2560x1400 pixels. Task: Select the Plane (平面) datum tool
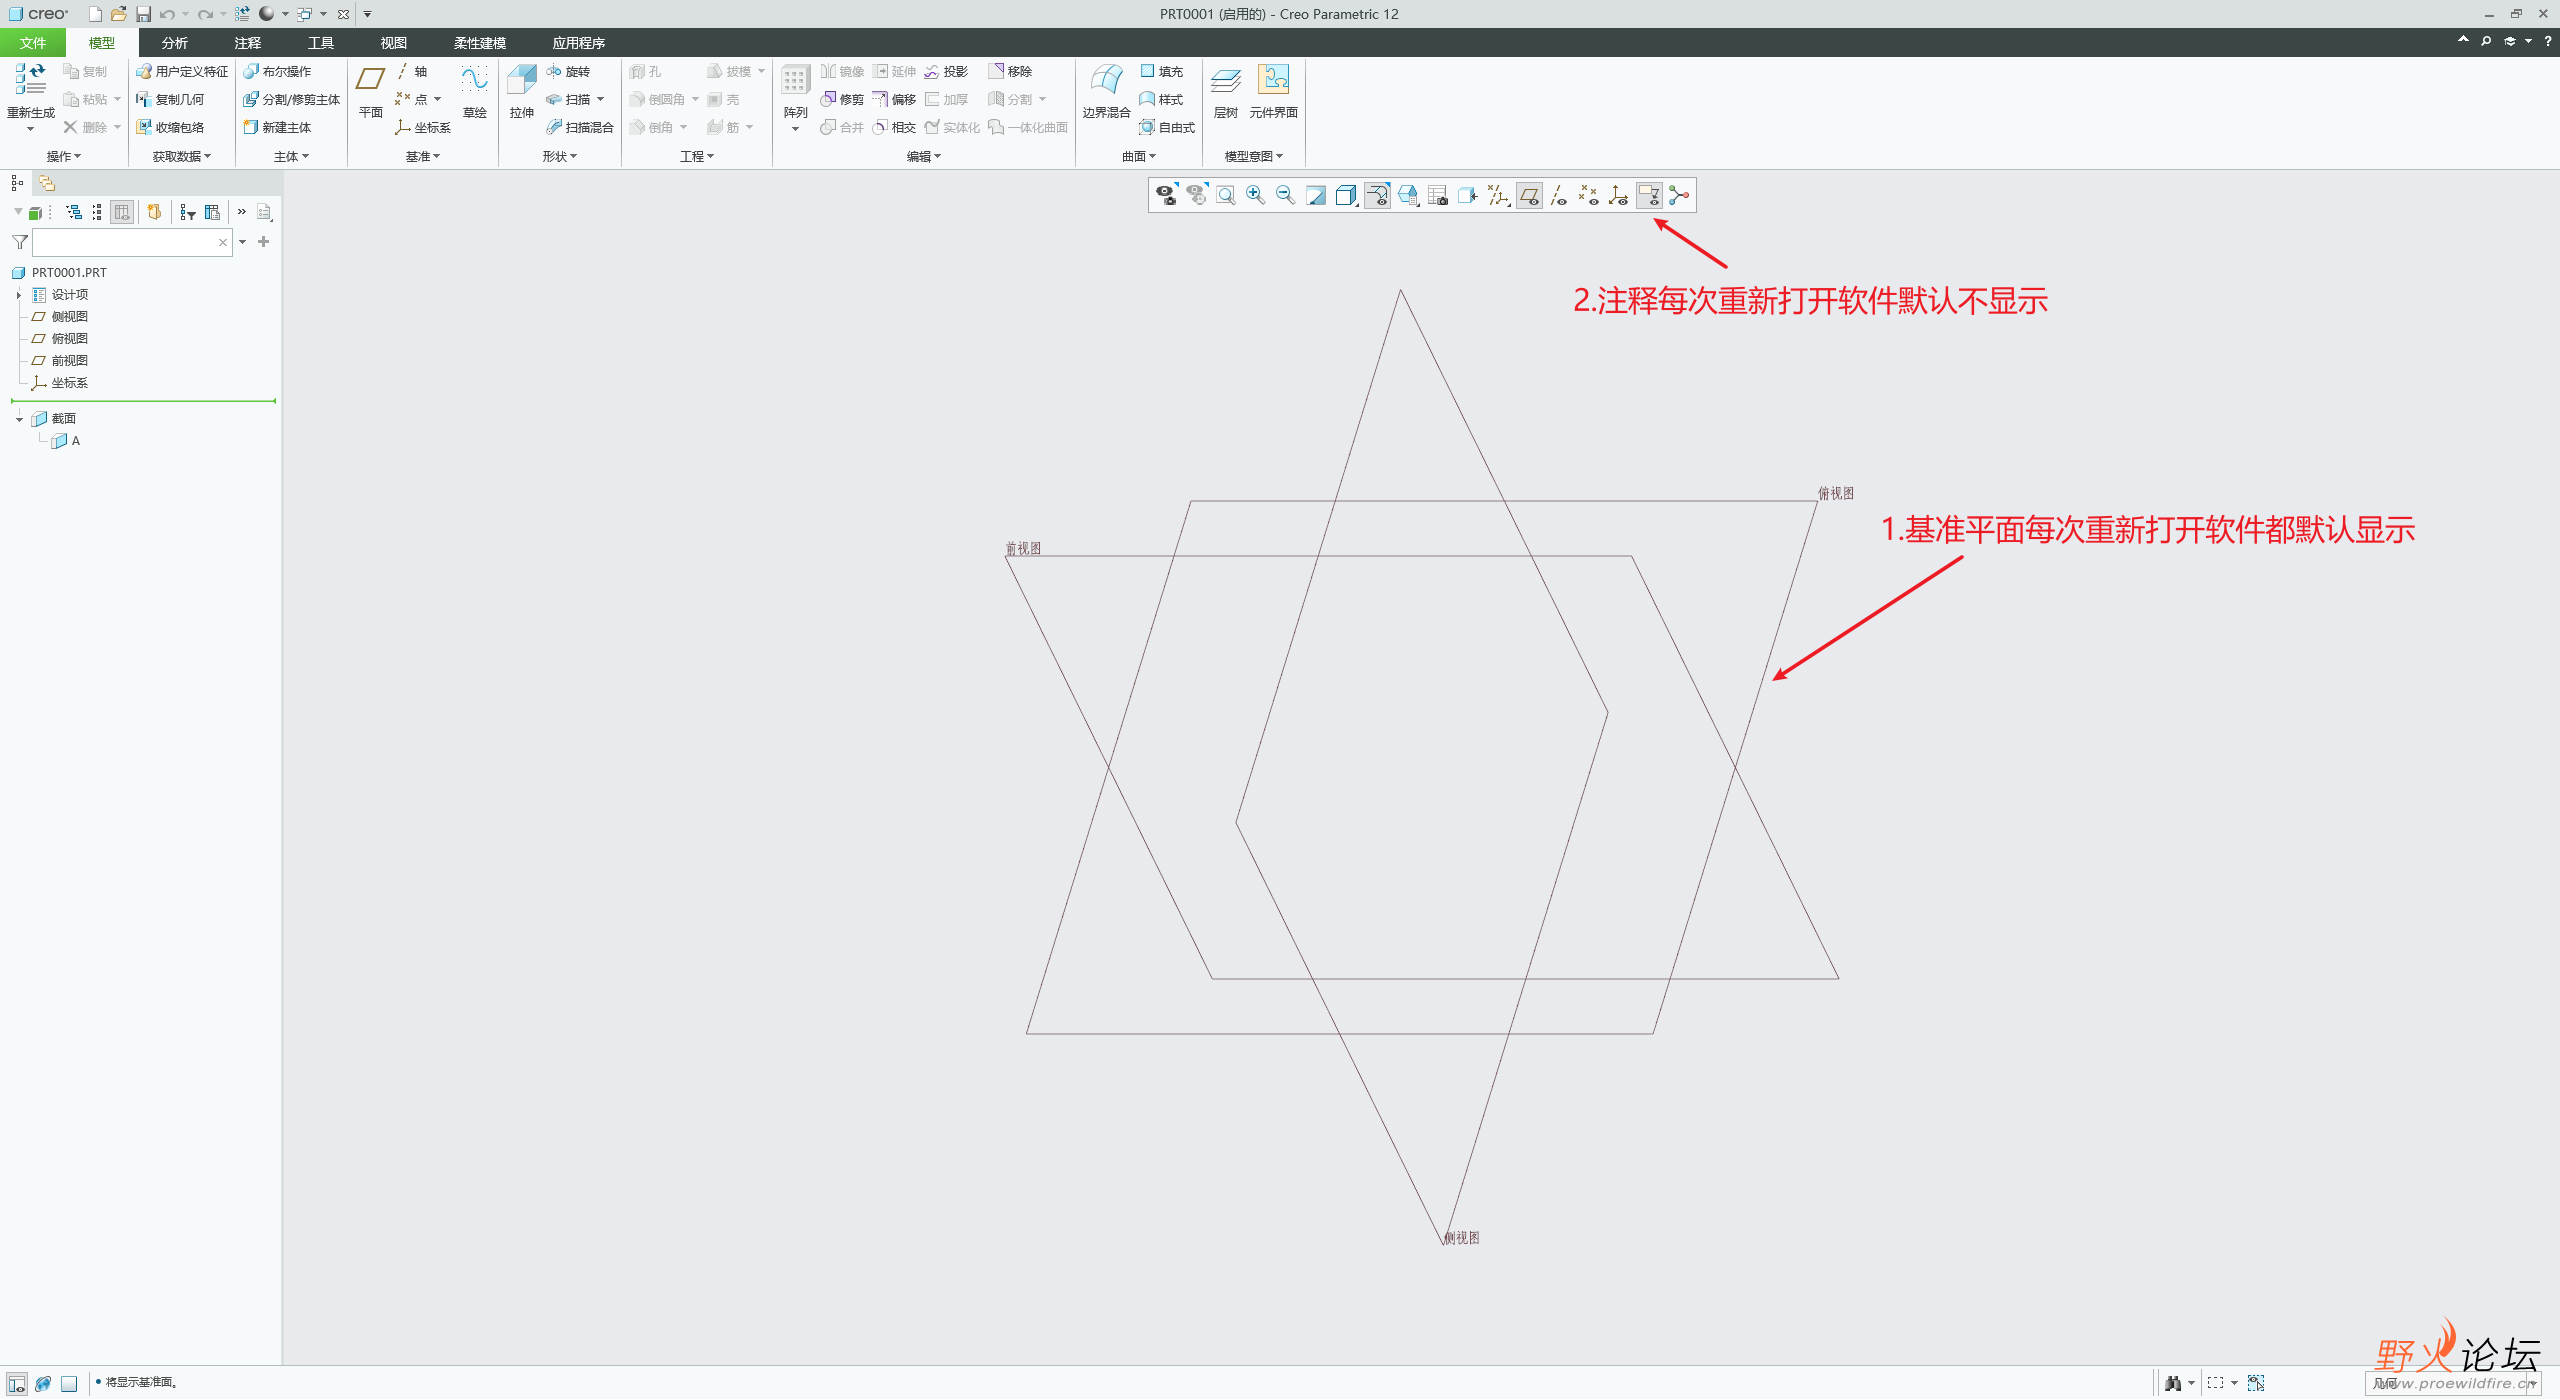(x=371, y=90)
